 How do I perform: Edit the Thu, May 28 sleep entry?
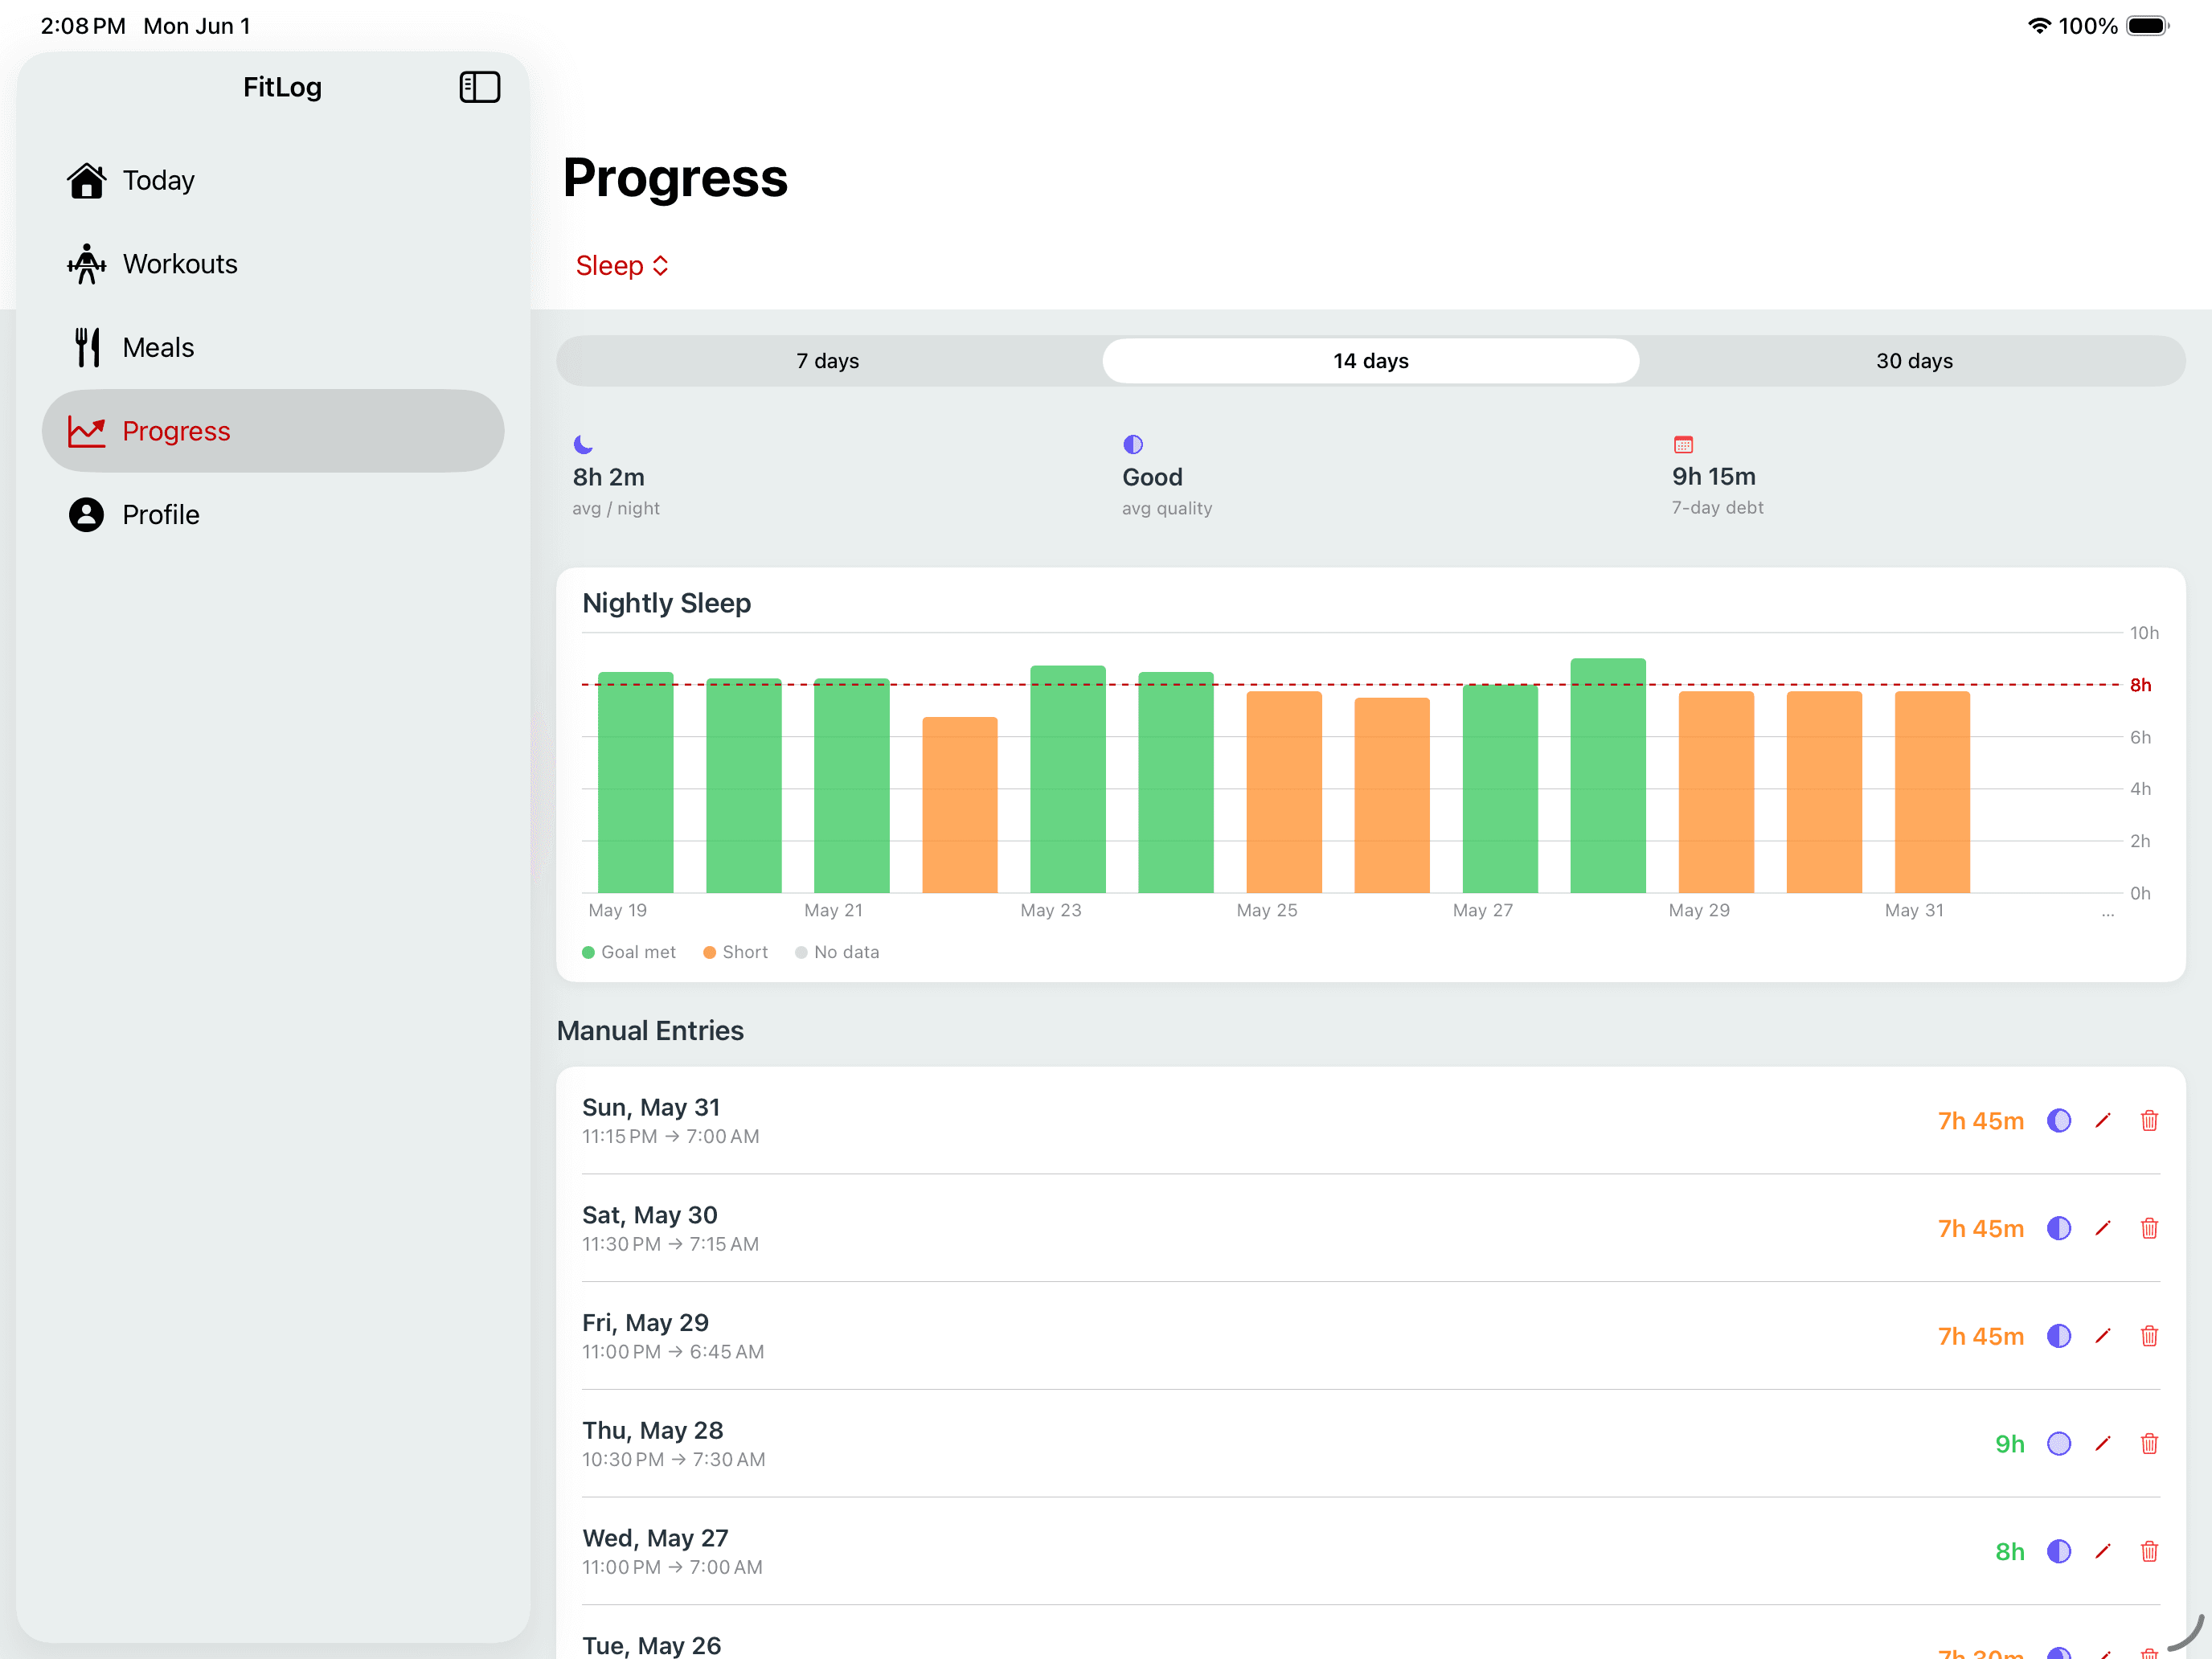(2103, 1443)
